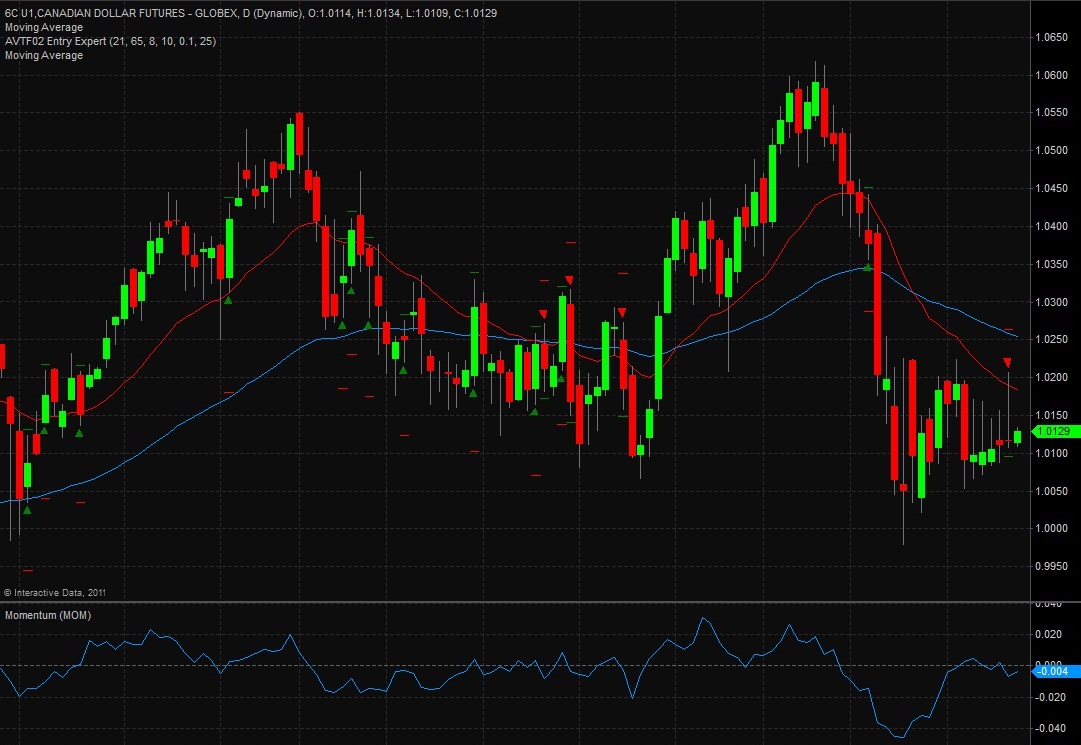Image resolution: width=1081 pixels, height=745 pixels.
Task: Click the 1.0500 price axis label
Action: click(x=1052, y=150)
